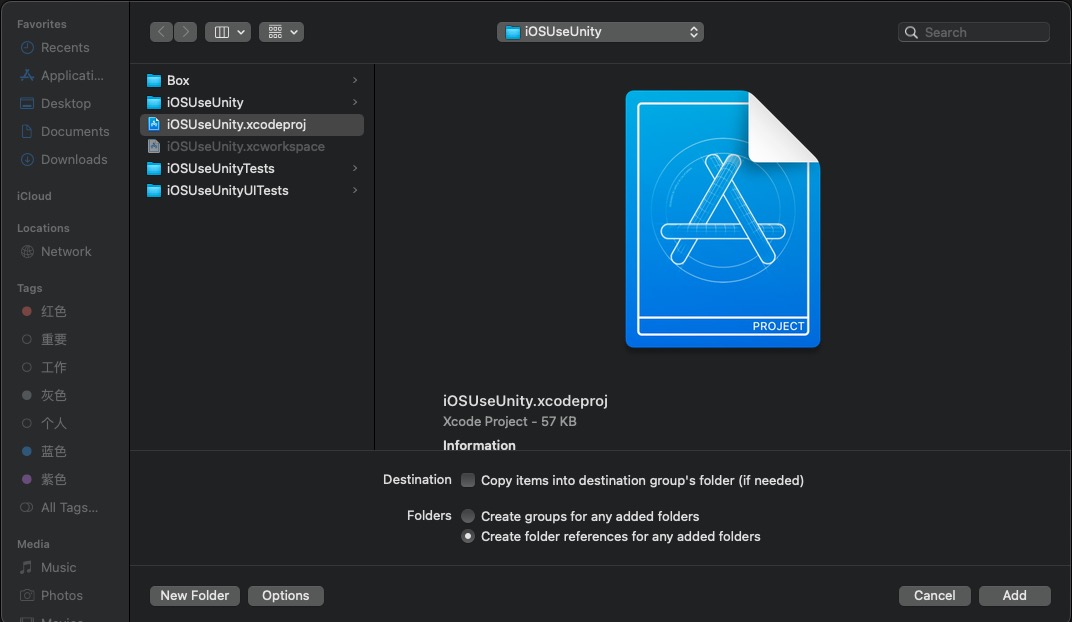Open the item grouping dropdown
The height and width of the screenshot is (622, 1072).
tap(281, 32)
